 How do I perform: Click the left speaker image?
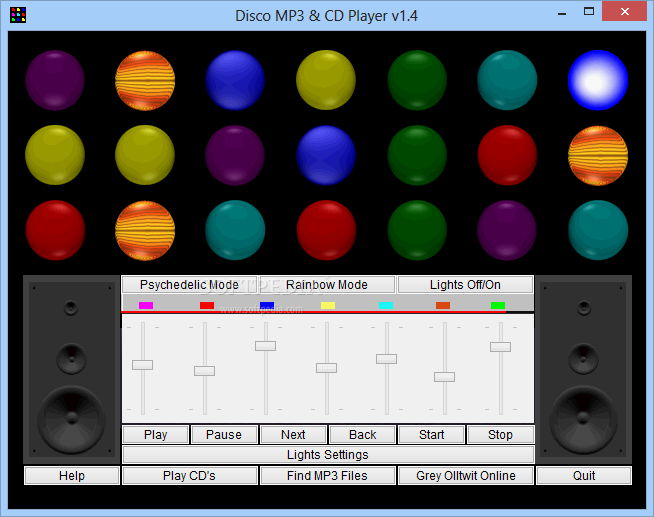point(72,369)
